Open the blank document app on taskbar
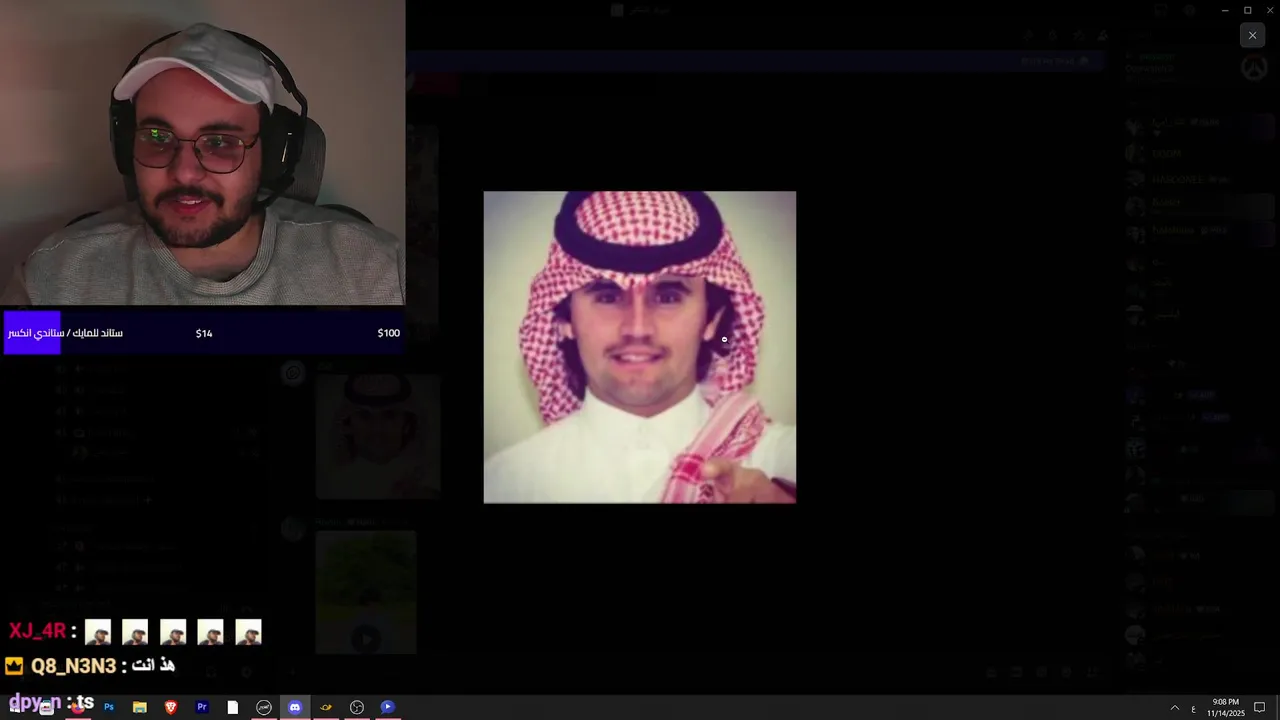Image resolution: width=1280 pixels, height=720 pixels. pyautogui.click(x=233, y=707)
